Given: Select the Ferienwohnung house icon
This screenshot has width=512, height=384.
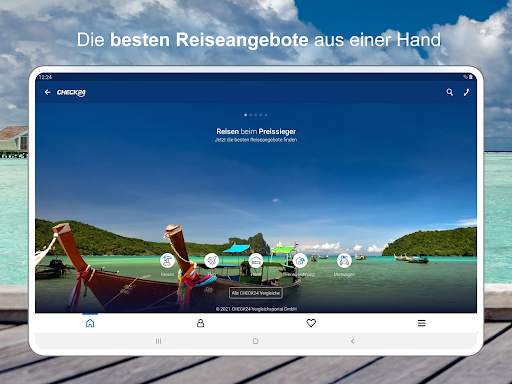Looking at the screenshot, I should (300, 260).
